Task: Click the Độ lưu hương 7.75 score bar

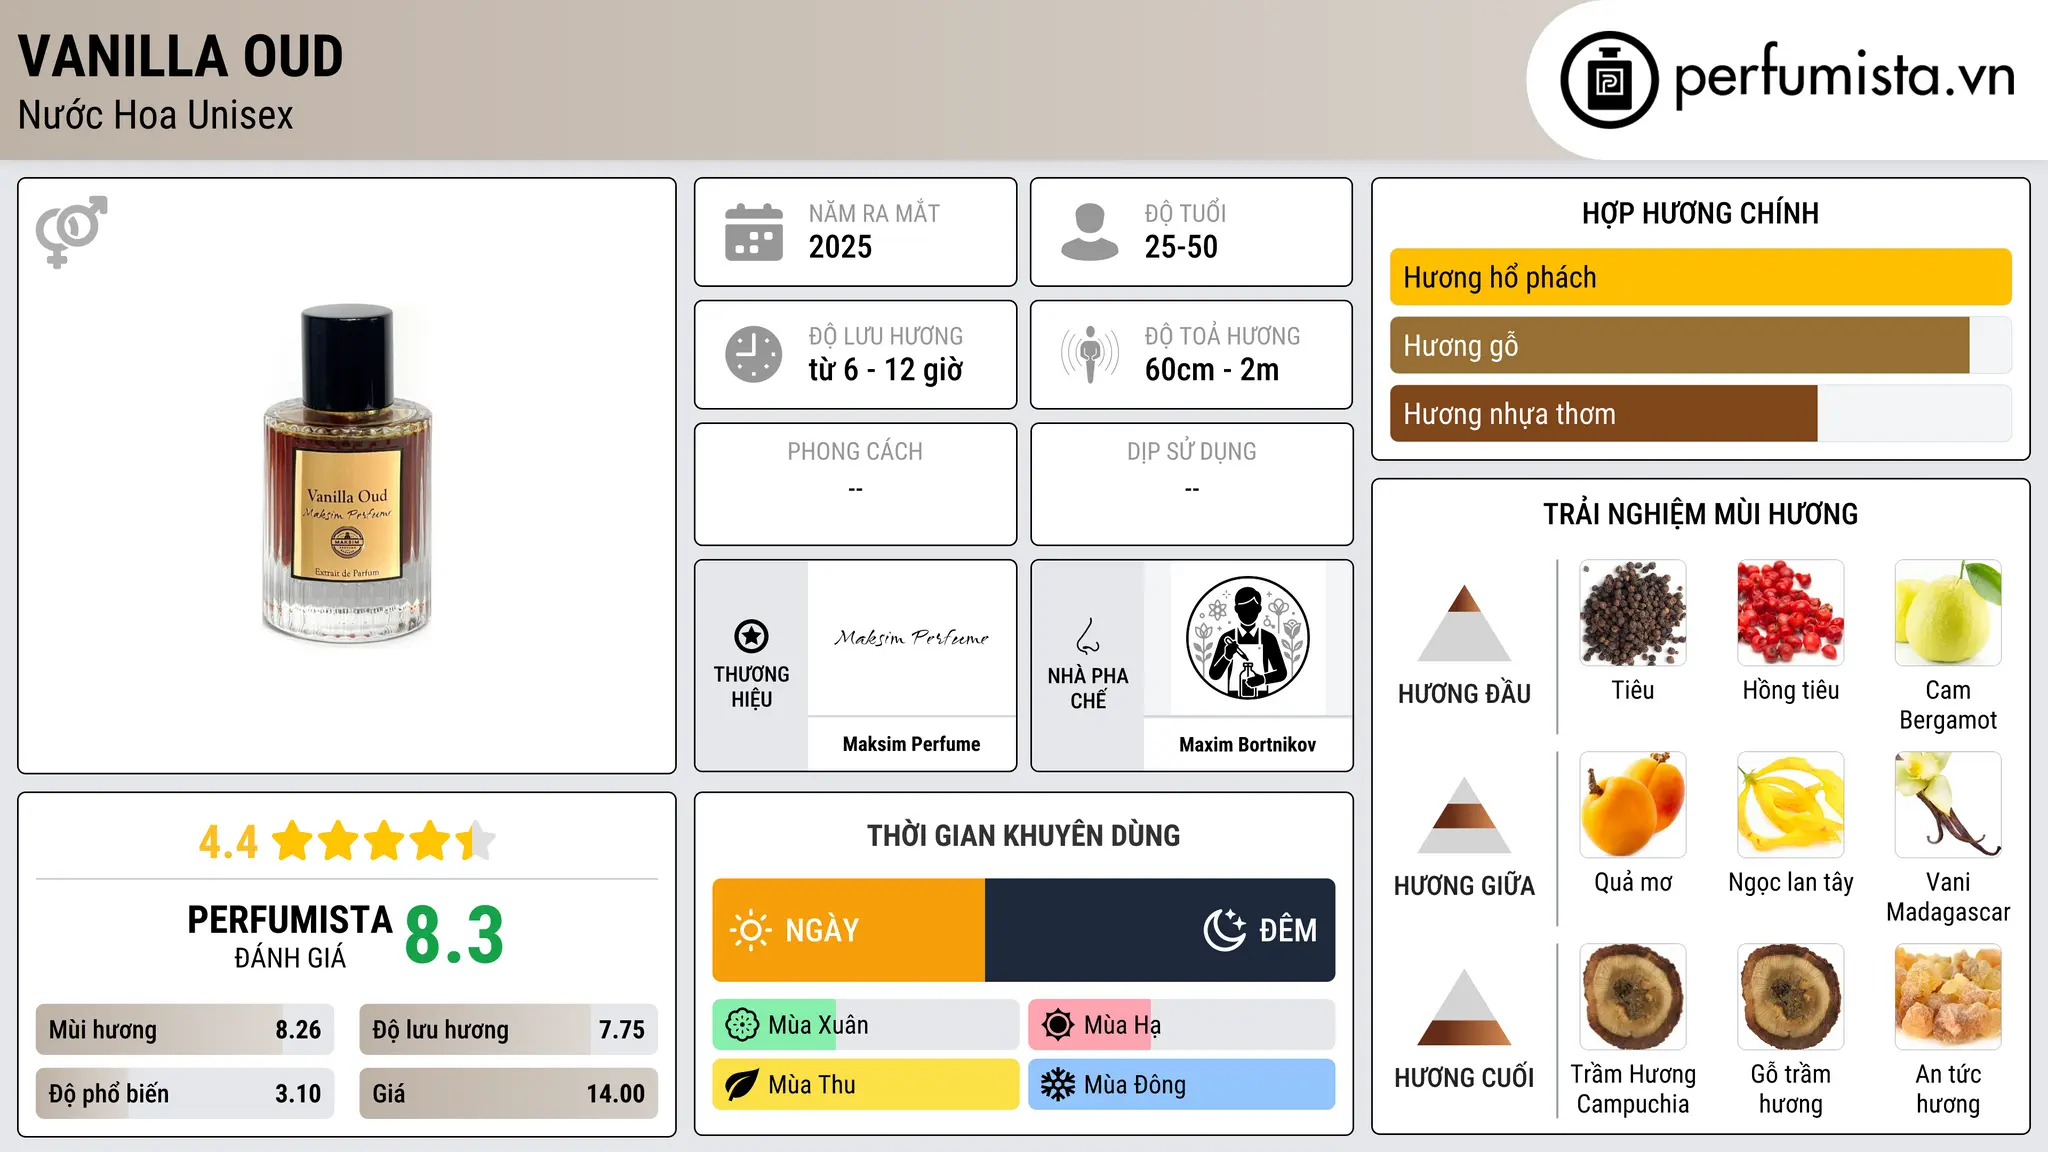Action: click(x=509, y=1030)
